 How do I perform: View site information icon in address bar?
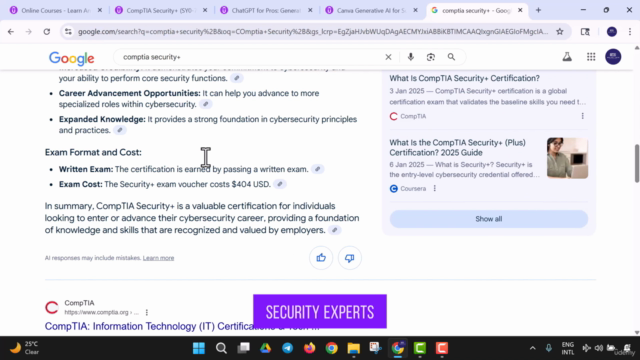pyautogui.click(x=68, y=31)
